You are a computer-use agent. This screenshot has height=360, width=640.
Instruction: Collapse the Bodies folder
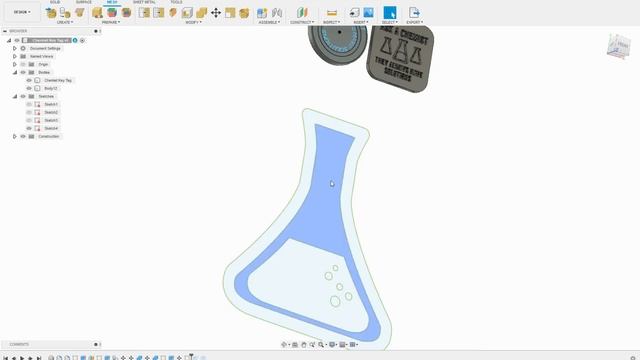coord(15,72)
